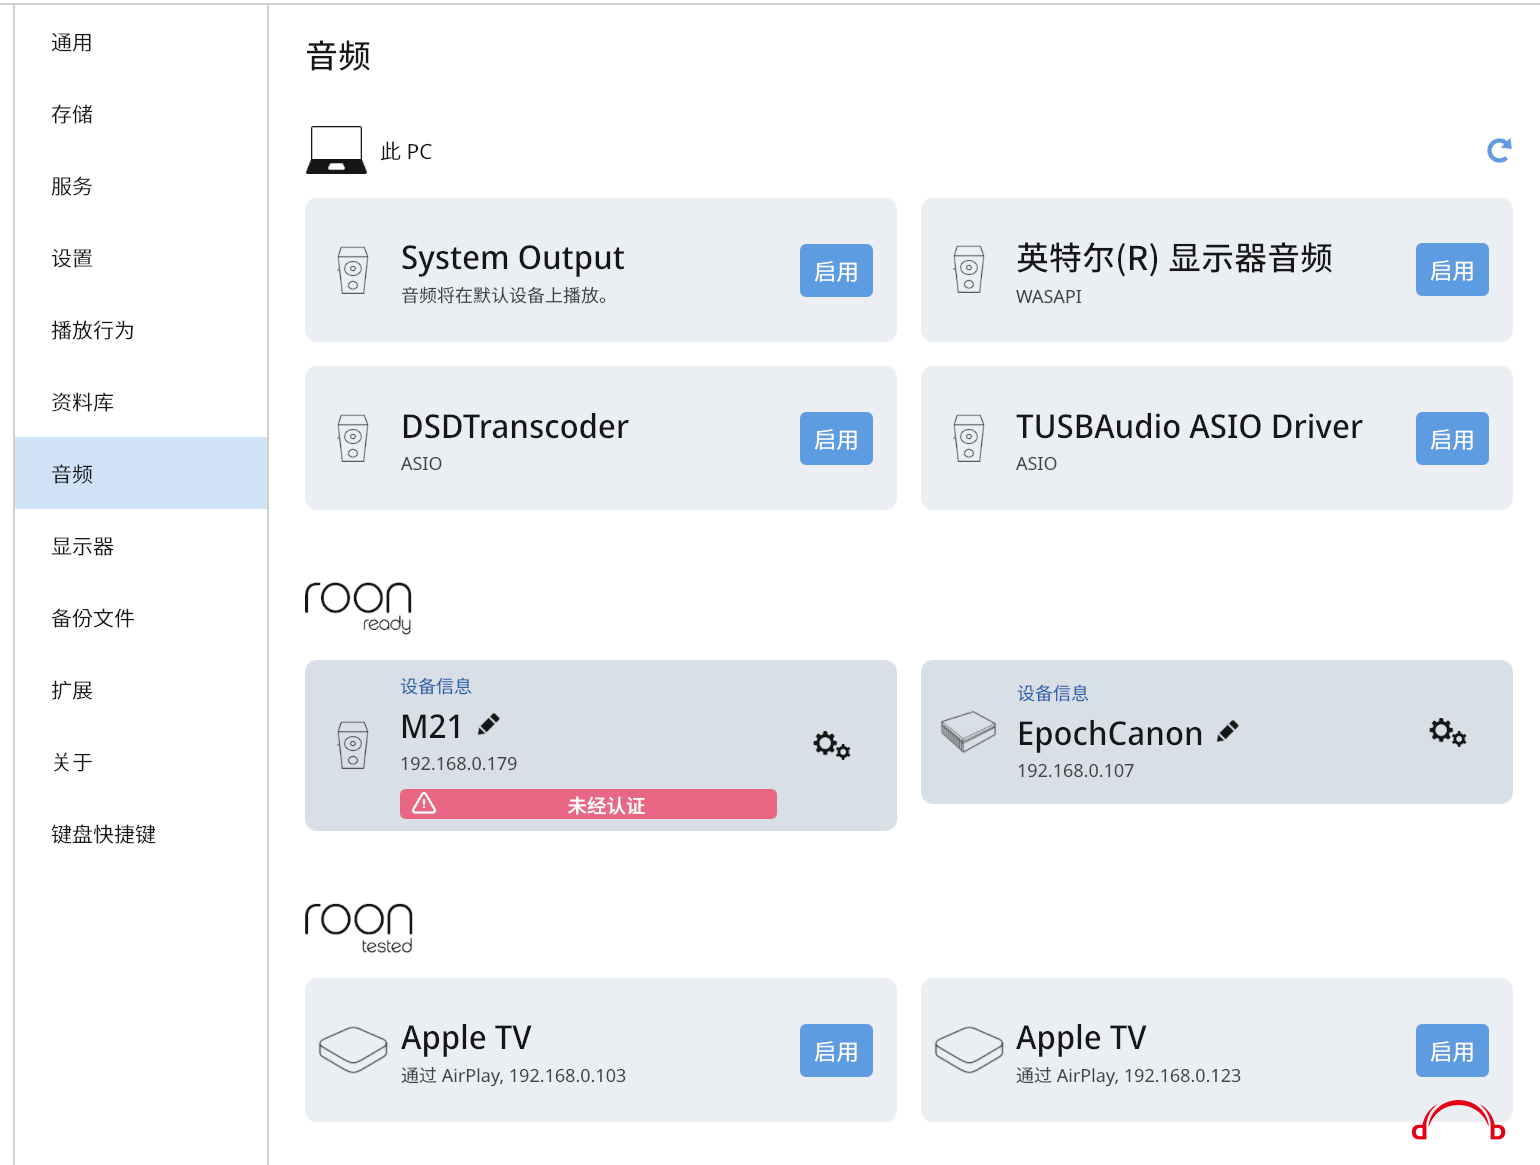The image size is (1540, 1165).
Task: Click the 未经认证 warning banner
Action: pyautogui.click(x=588, y=804)
